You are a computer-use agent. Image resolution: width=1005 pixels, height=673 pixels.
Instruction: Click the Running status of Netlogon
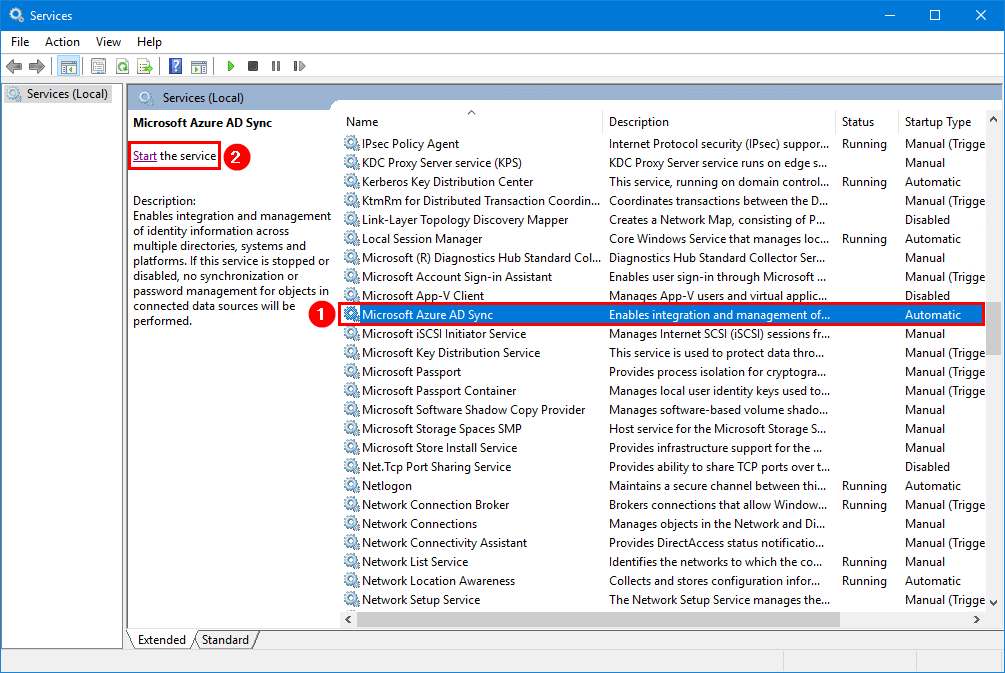pos(864,486)
